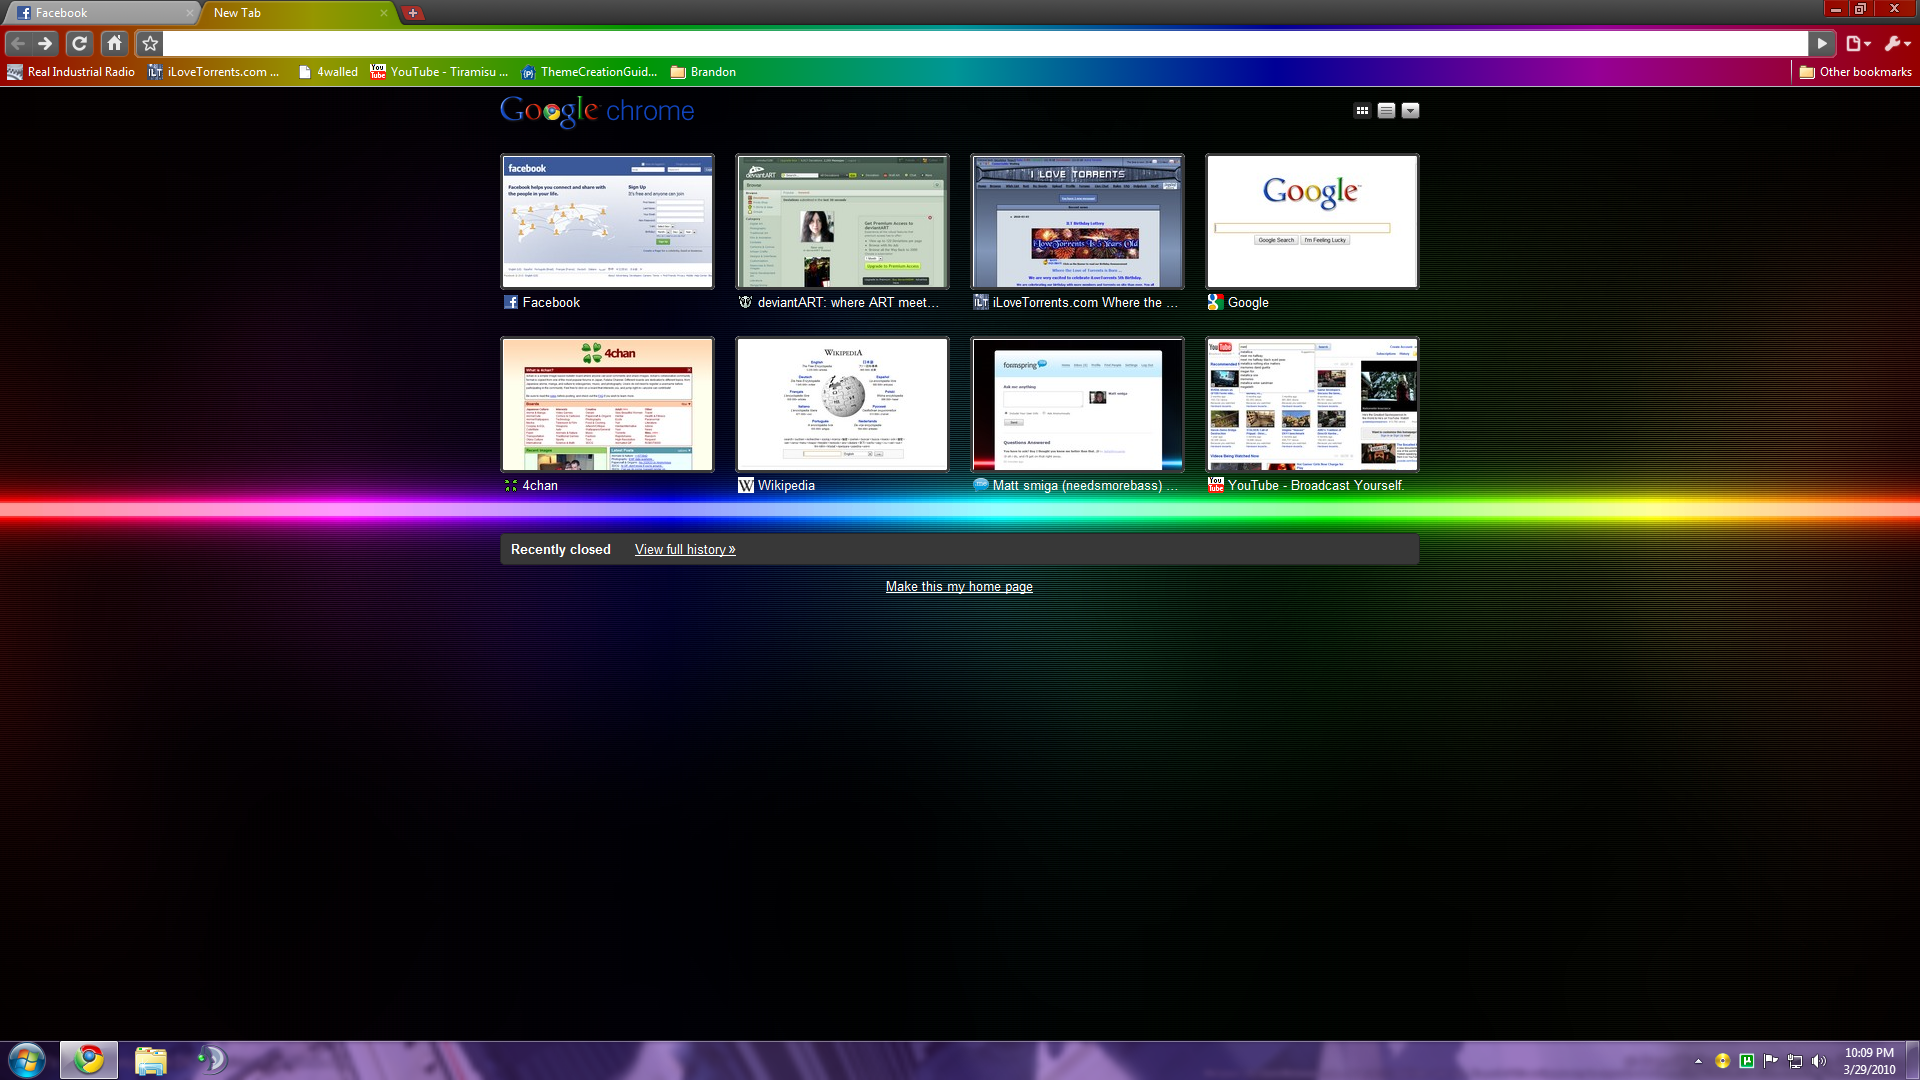
Task: Bookmark this page with the star icon
Action: click(150, 43)
